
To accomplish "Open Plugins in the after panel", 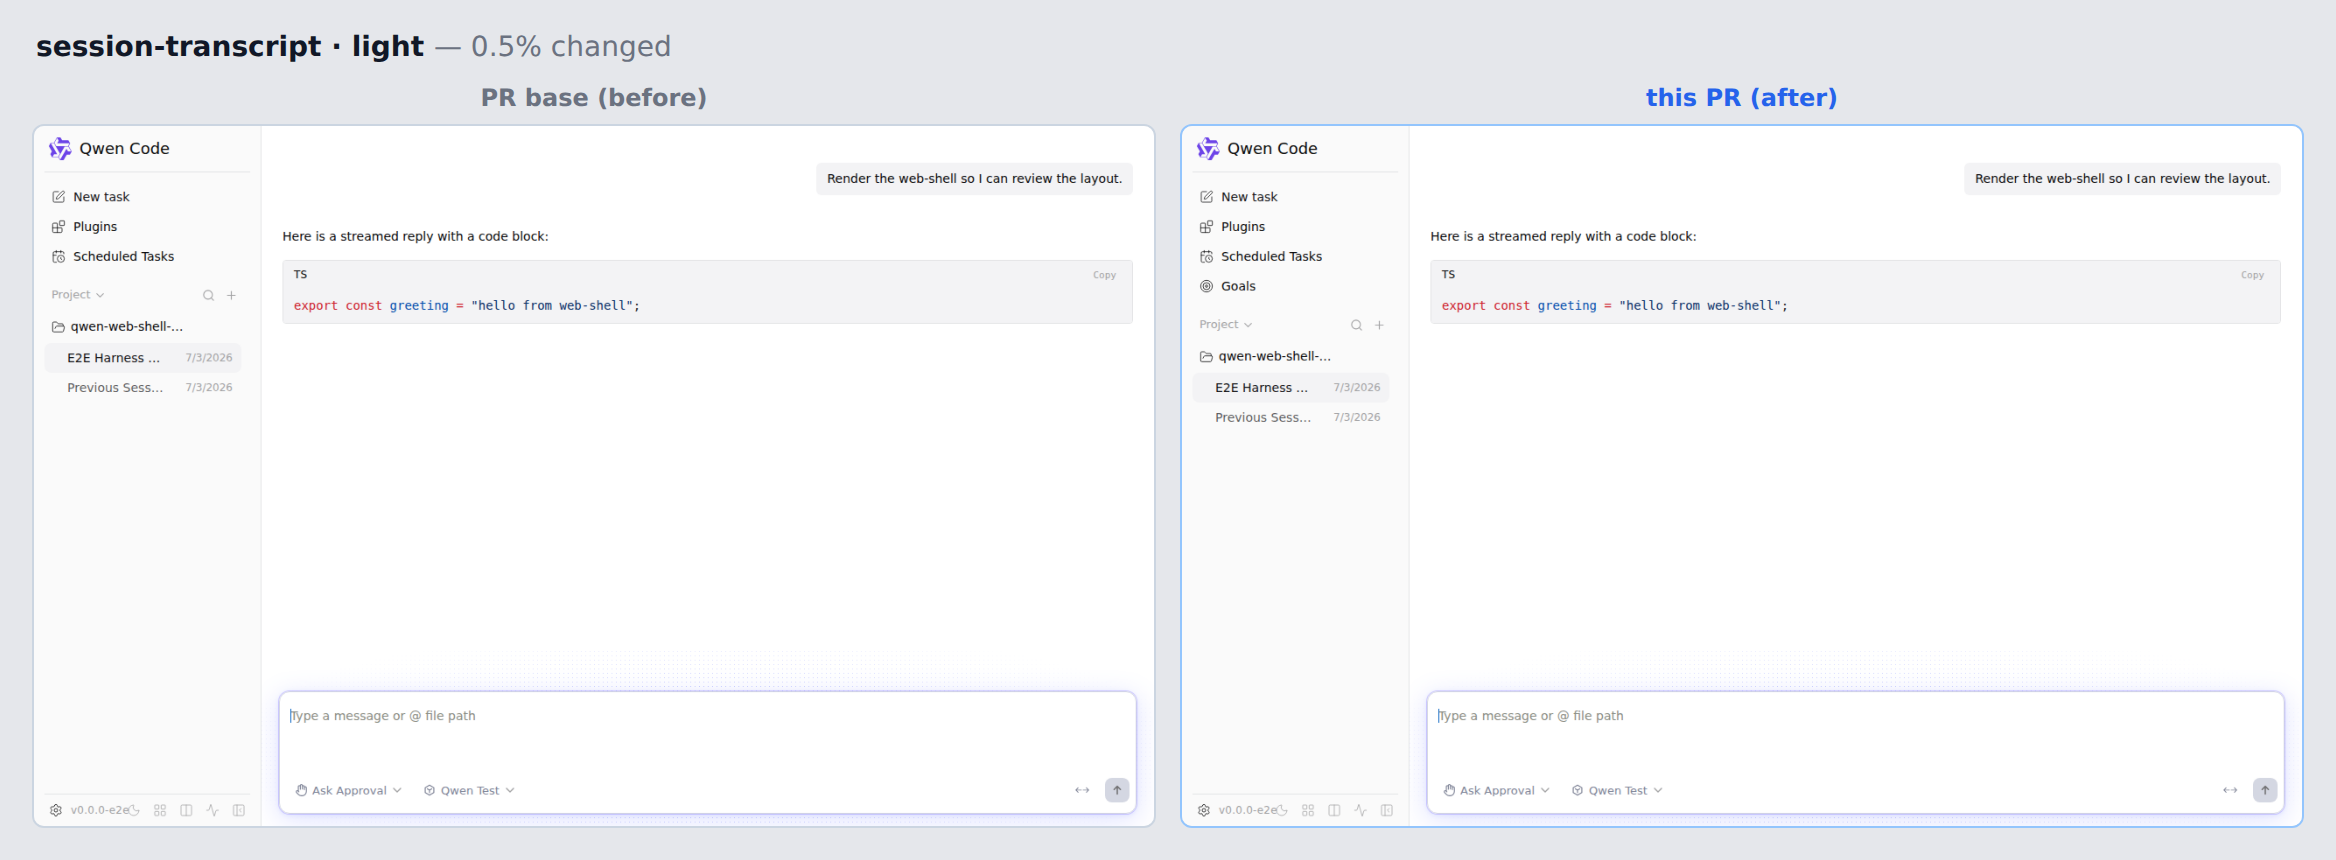I will [1294, 227].
